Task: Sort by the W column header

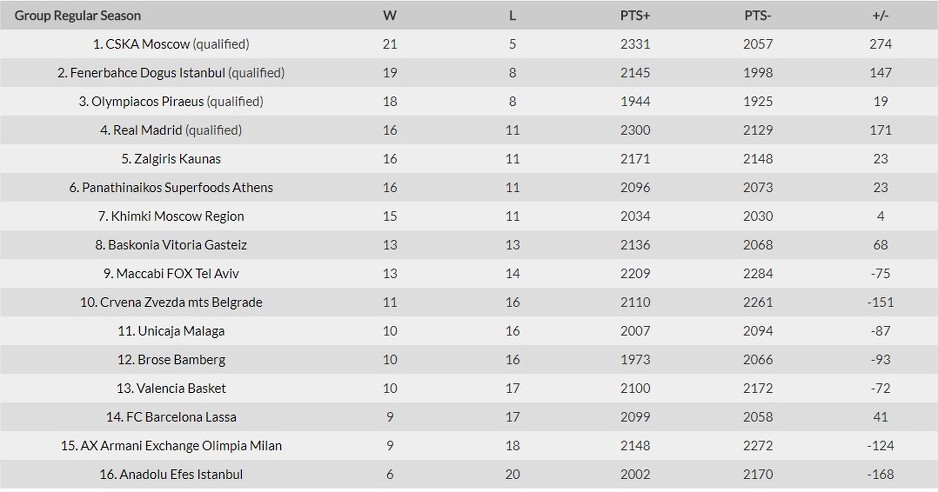Action: pos(390,16)
